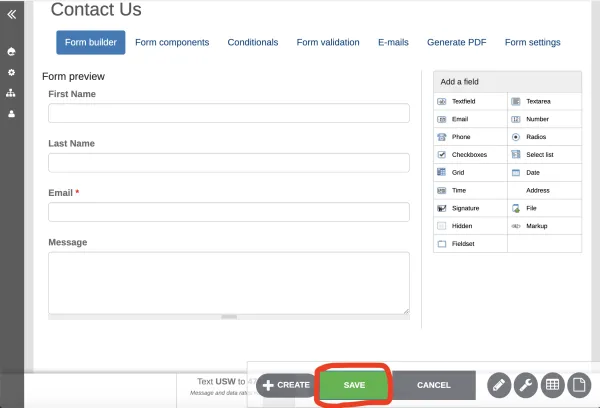600x408 pixels.
Task: Click the table grid round icon
Action: (553, 385)
